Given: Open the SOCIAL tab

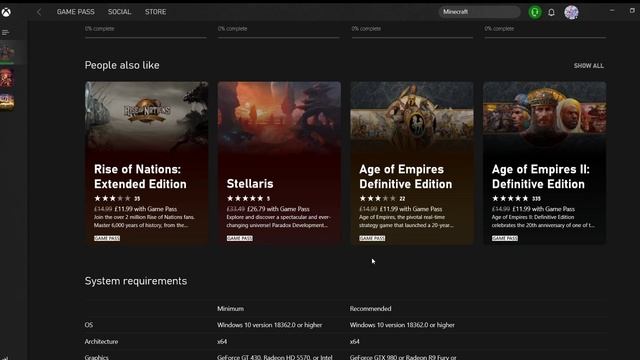Looking at the screenshot, I should pyautogui.click(x=119, y=12).
